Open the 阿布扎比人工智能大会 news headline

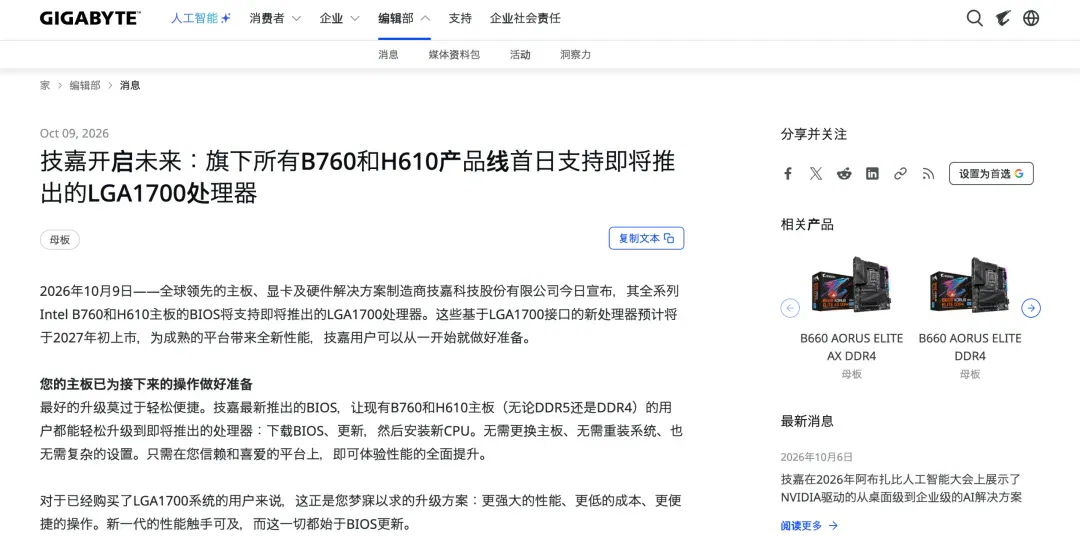pyautogui.click(x=901, y=488)
